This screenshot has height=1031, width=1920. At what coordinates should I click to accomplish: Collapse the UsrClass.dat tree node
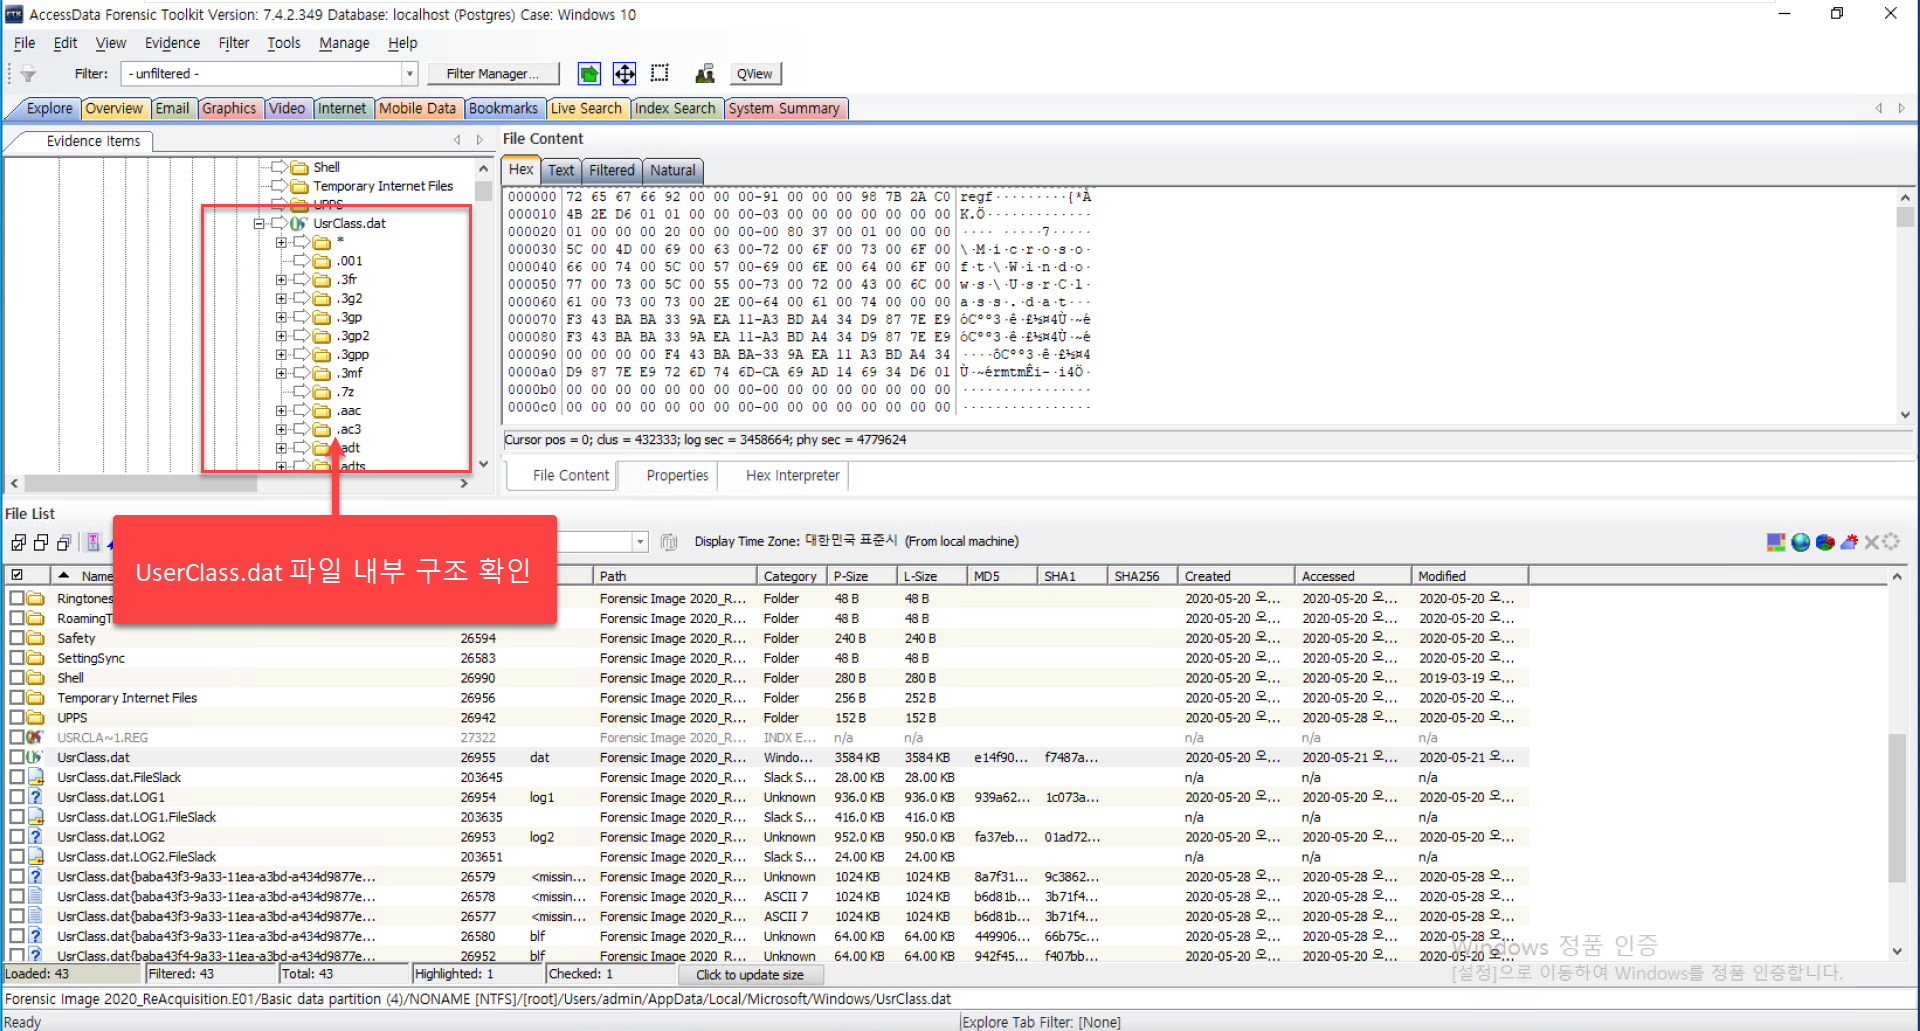(x=259, y=224)
